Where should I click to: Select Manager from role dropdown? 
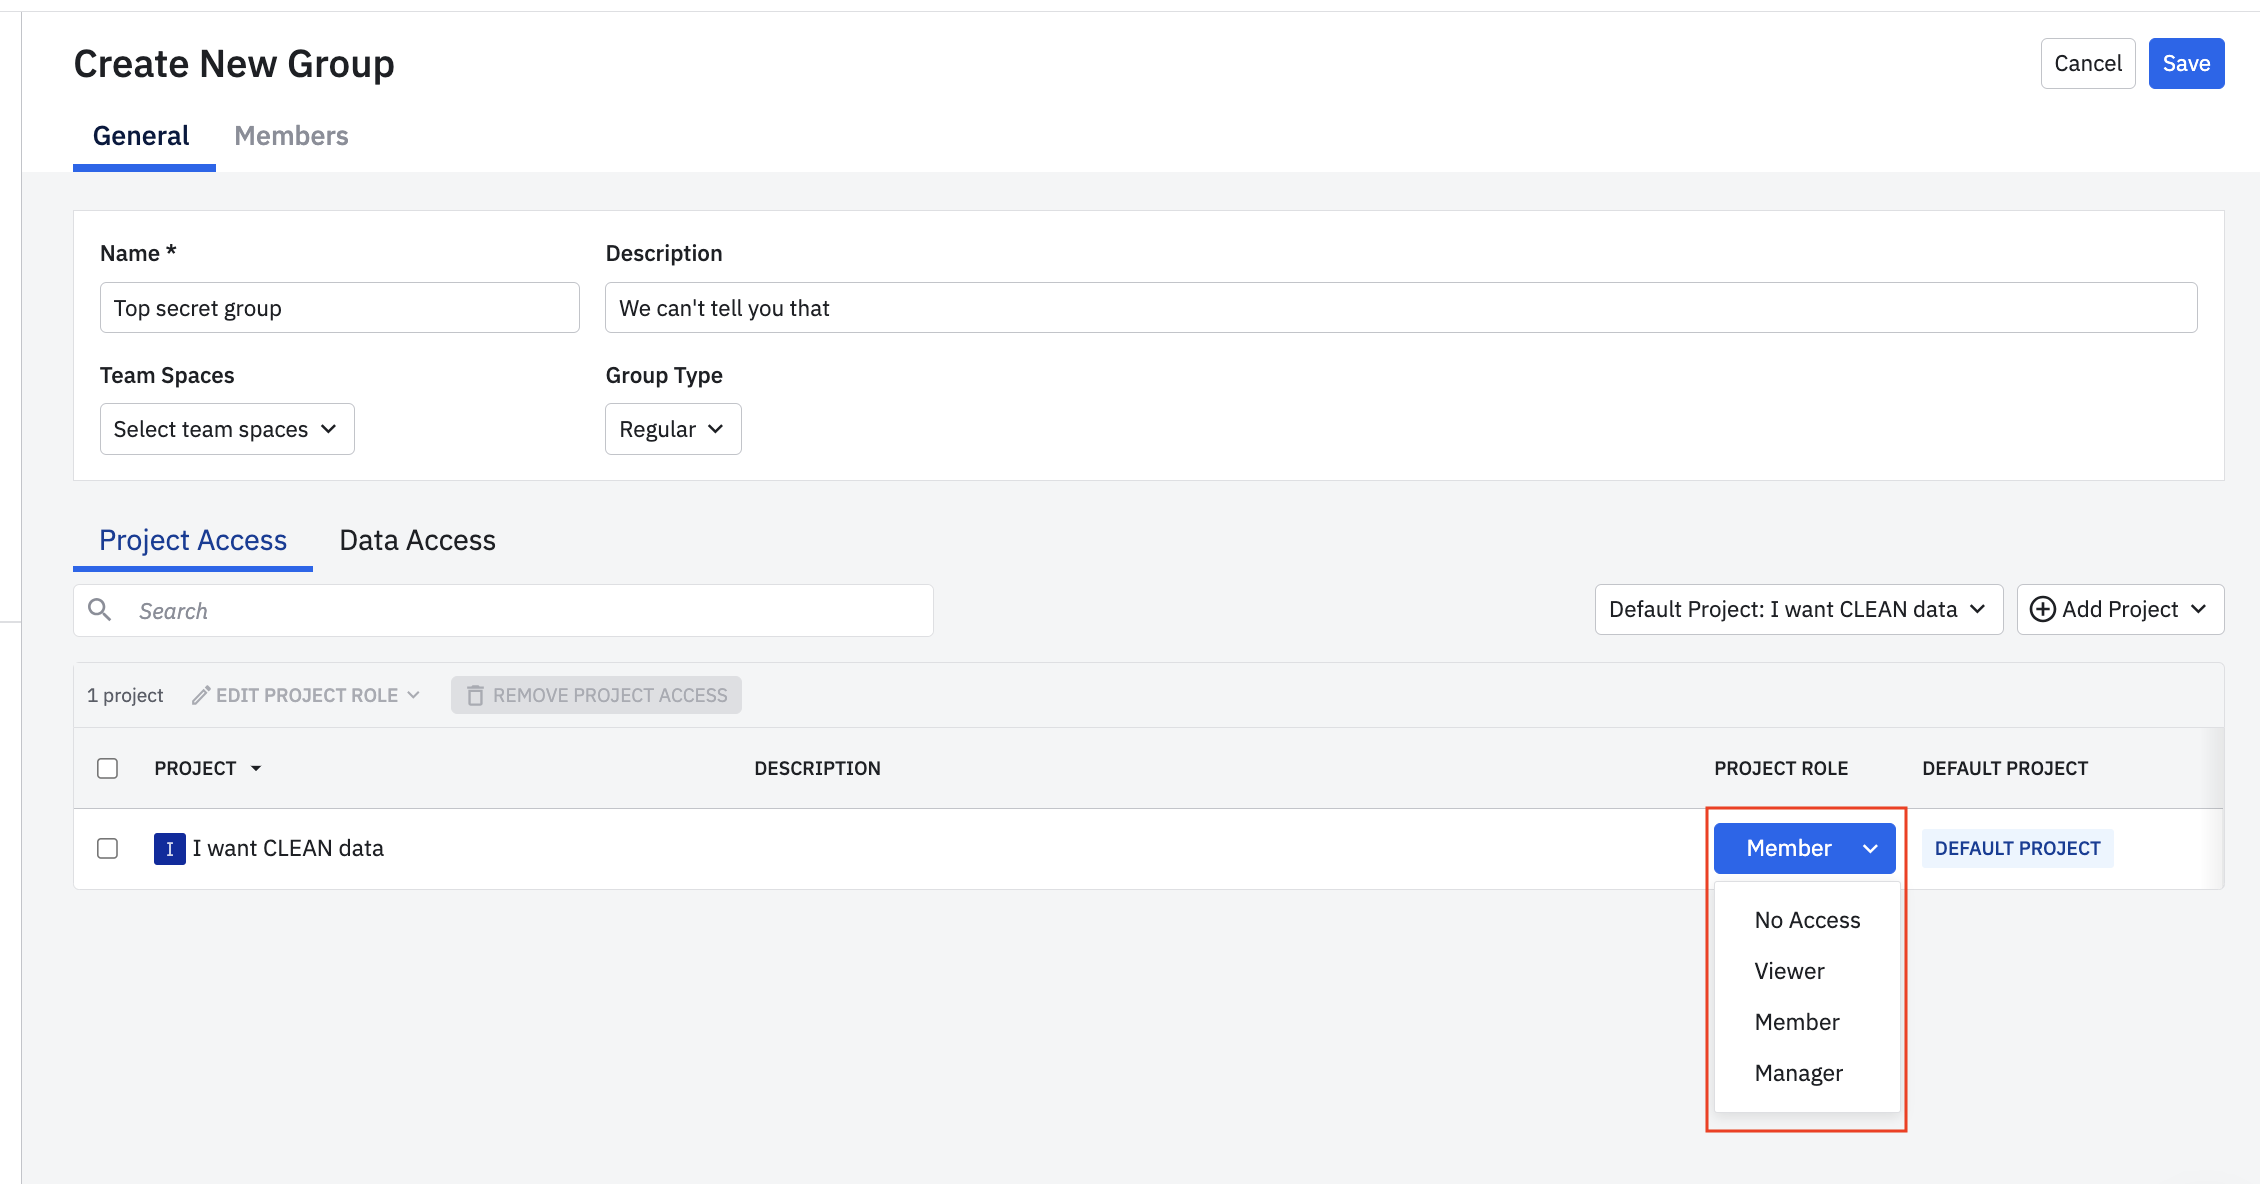coord(1800,1072)
